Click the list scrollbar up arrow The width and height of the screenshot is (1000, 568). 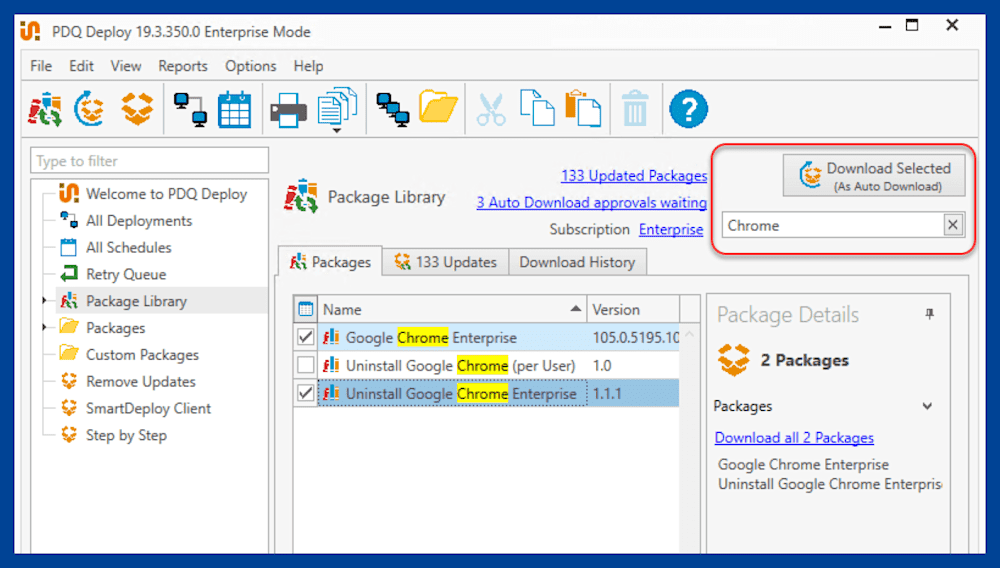coord(689,334)
